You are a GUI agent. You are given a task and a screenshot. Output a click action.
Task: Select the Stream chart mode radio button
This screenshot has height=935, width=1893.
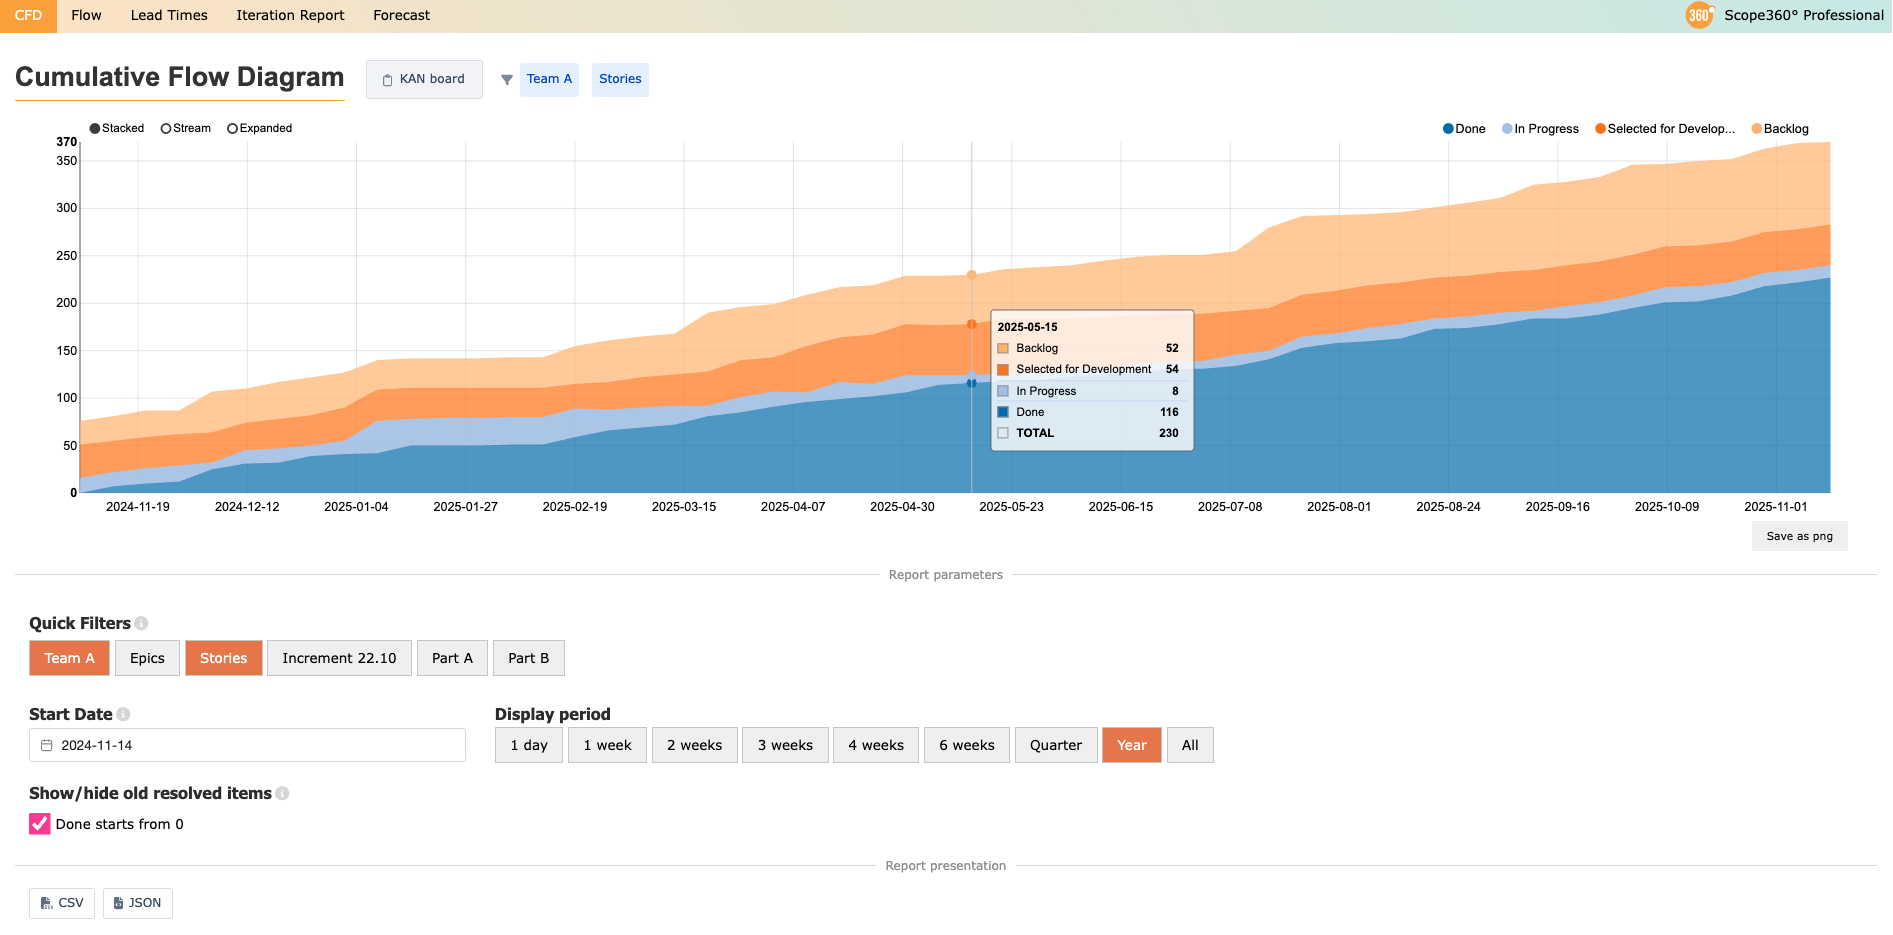[x=166, y=129]
